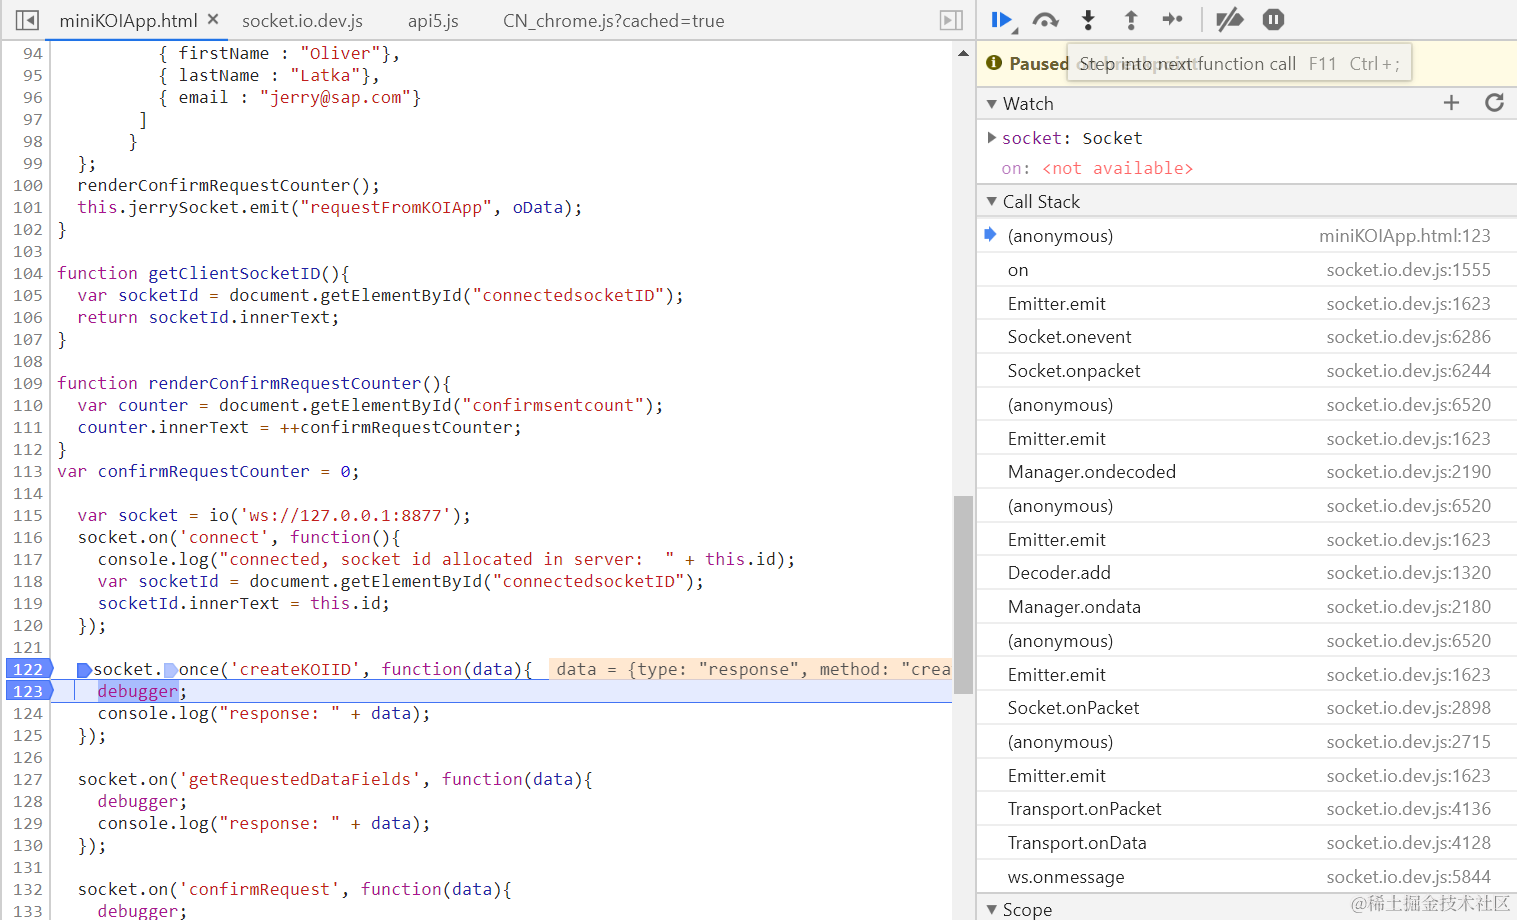1517x920 pixels.
Task: Open the api5.js tab
Action: pyautogui.click(x=433, y=21)
